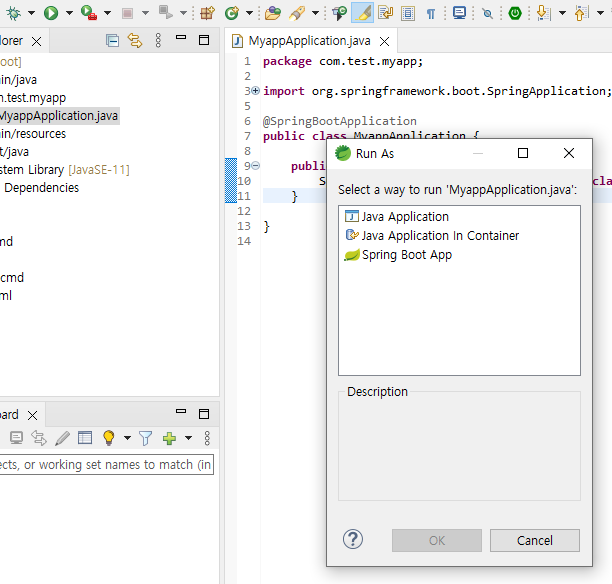Click the Skip breakpoints toolbar icon
This screenshot has height=584, width=612.
pyautogui.click(x=339, y=13)
